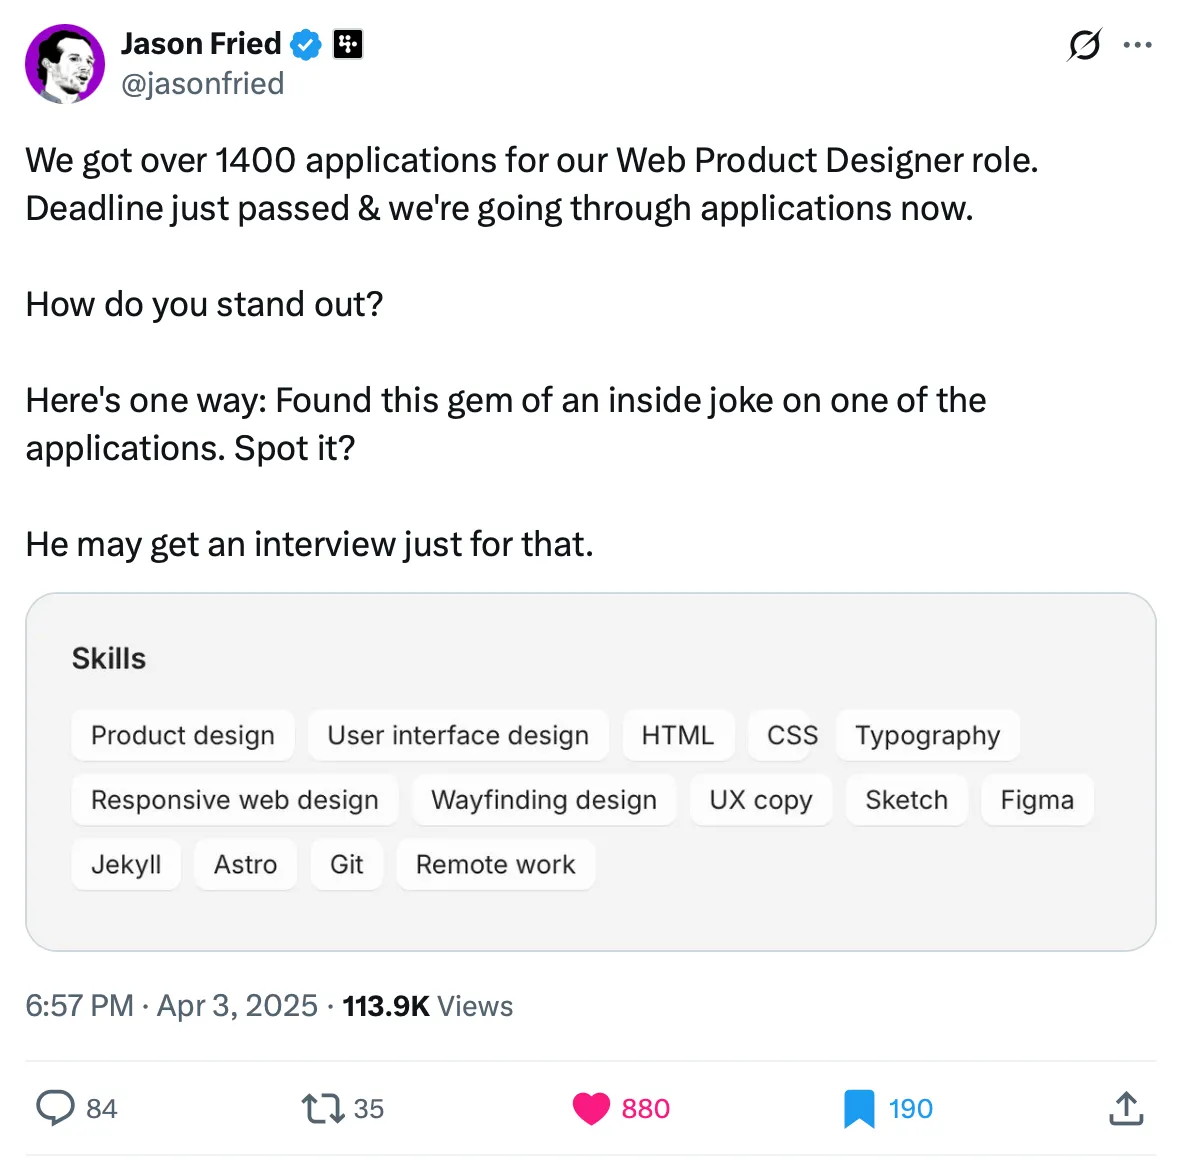The width and height of the screenshot is (1184, 1172).
Task: Click Jason Fried's verified blue checkmark
Action: pos(306,44)
